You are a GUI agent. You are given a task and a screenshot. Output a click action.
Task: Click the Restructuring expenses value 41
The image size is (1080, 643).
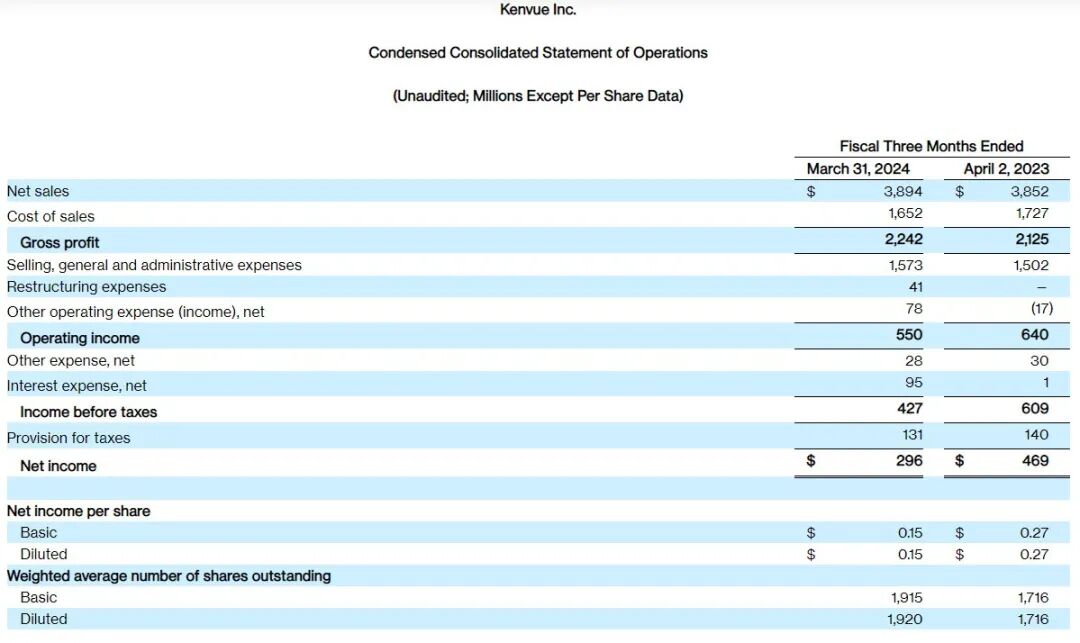point(915,286)
